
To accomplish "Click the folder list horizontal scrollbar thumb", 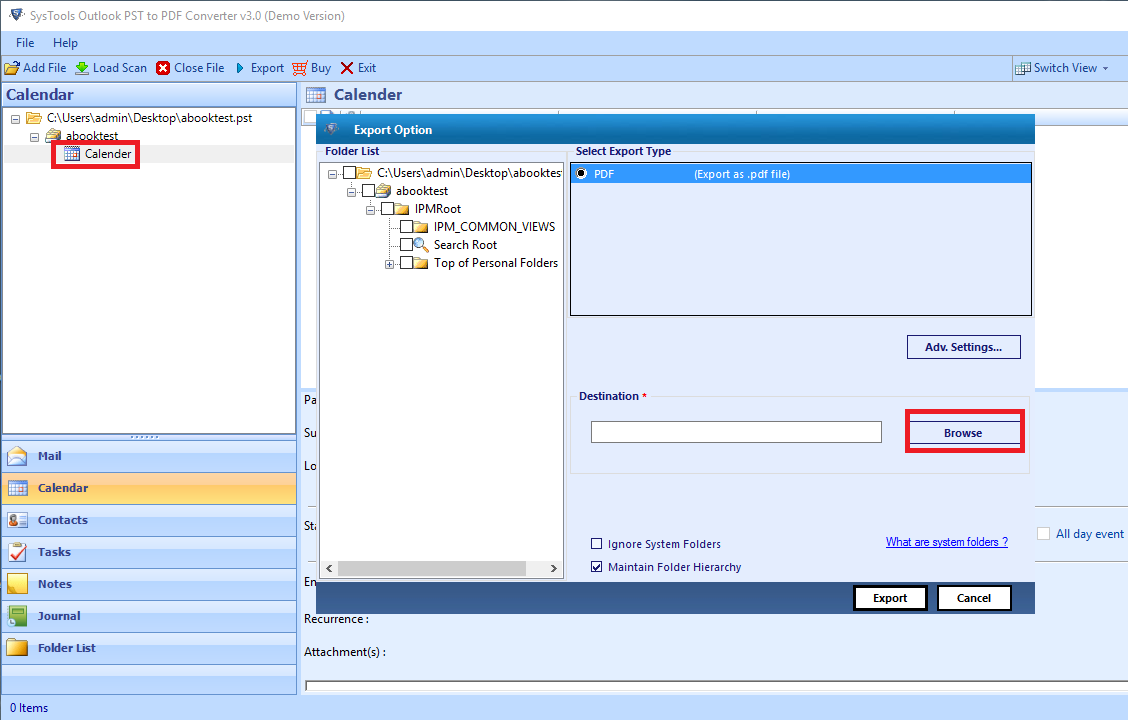I will tap(432, 568).
